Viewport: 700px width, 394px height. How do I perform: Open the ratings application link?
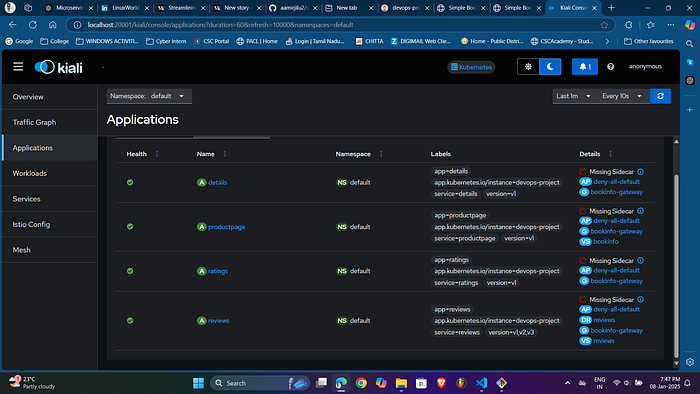[x=218, y=271]
